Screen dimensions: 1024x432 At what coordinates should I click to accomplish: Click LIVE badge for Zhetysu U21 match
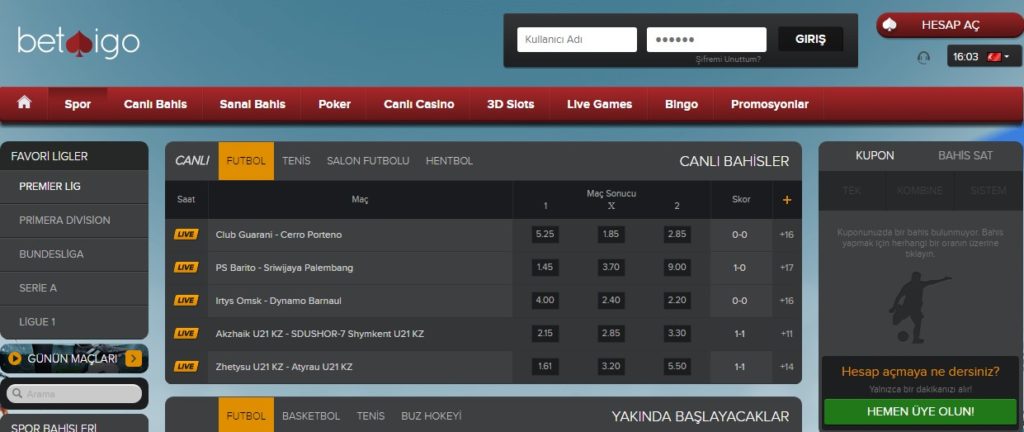coord(186,366)
